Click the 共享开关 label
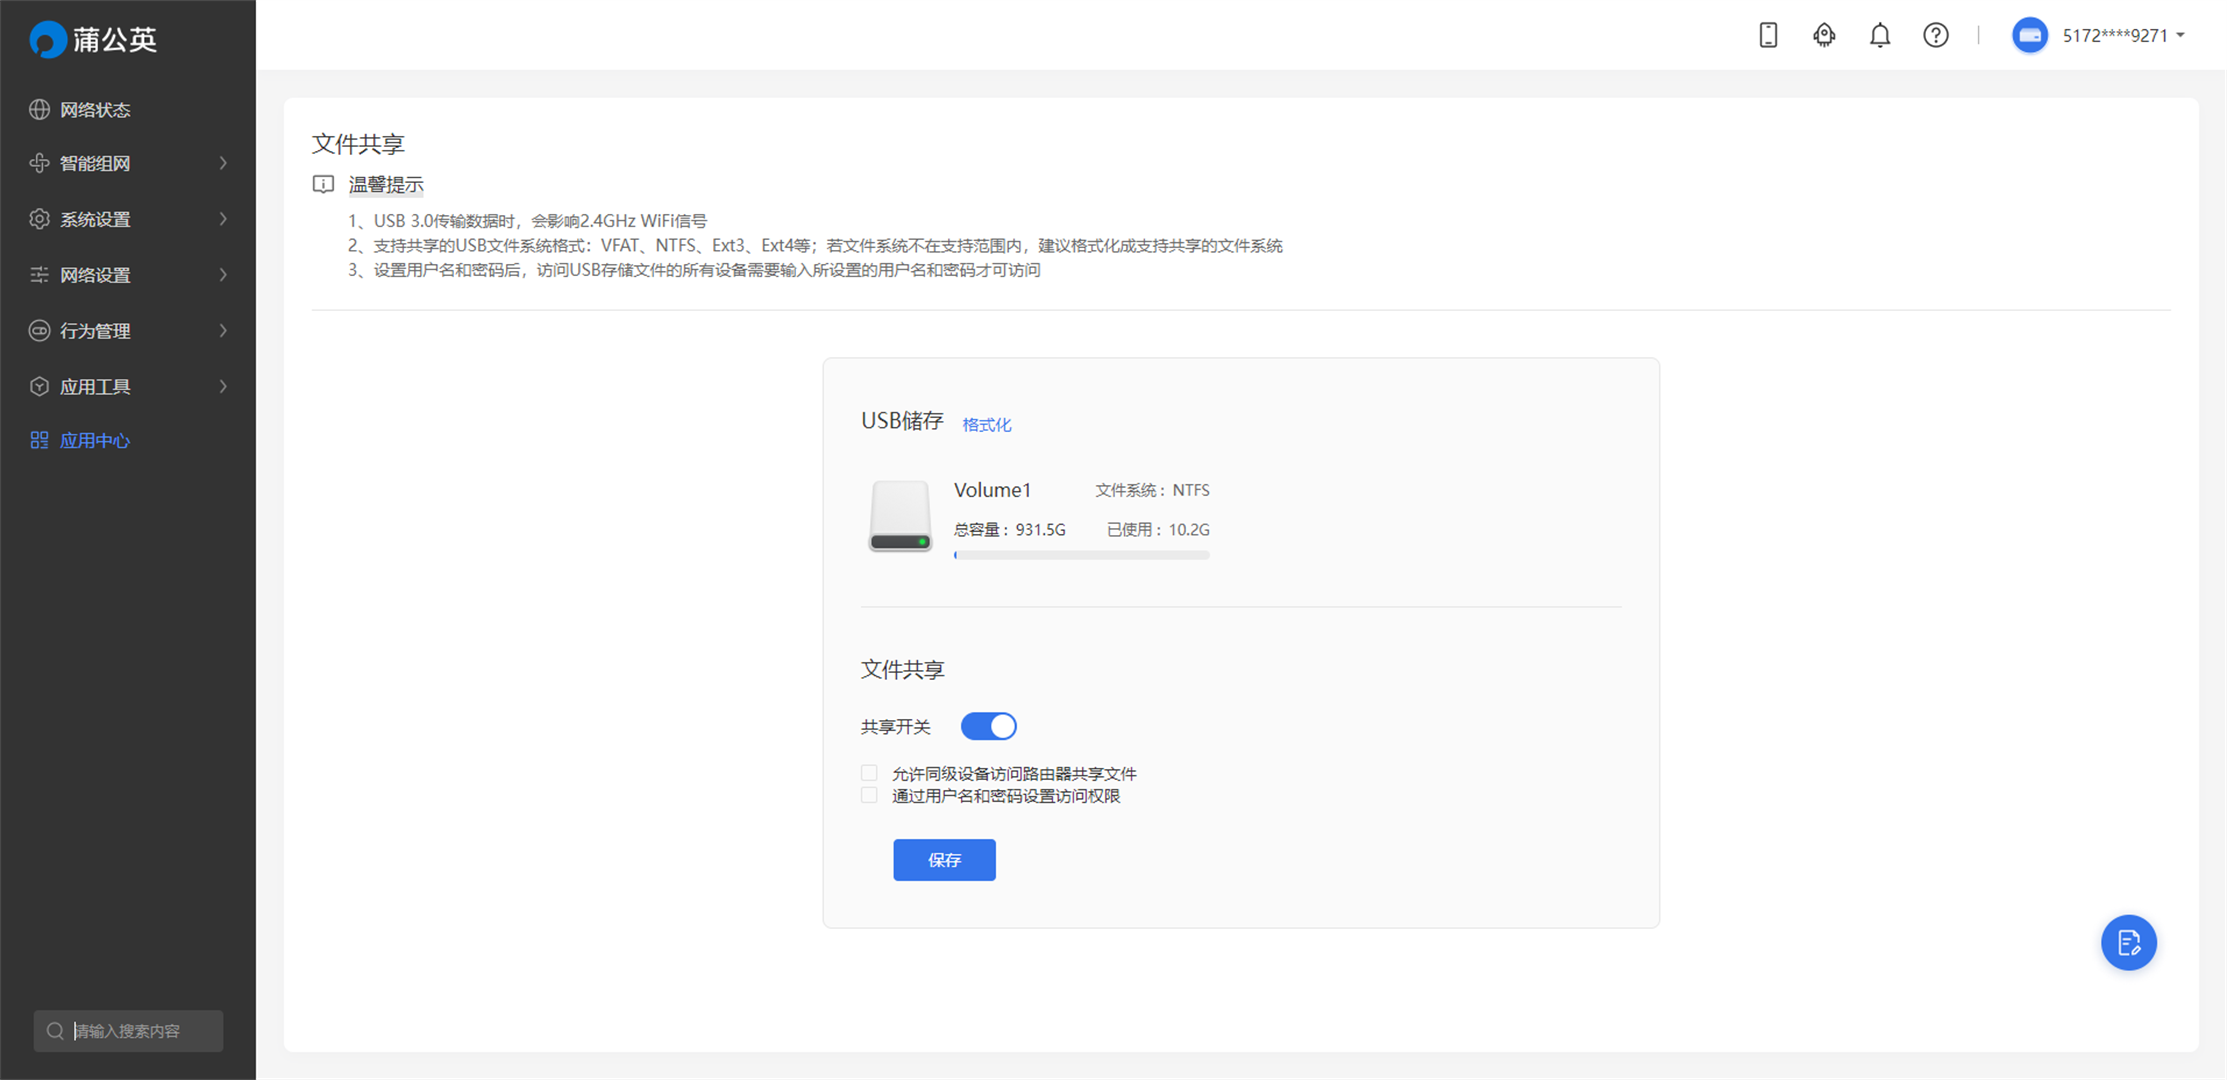This screenshot has height=1080, width=2227. [x=896, y=727]
